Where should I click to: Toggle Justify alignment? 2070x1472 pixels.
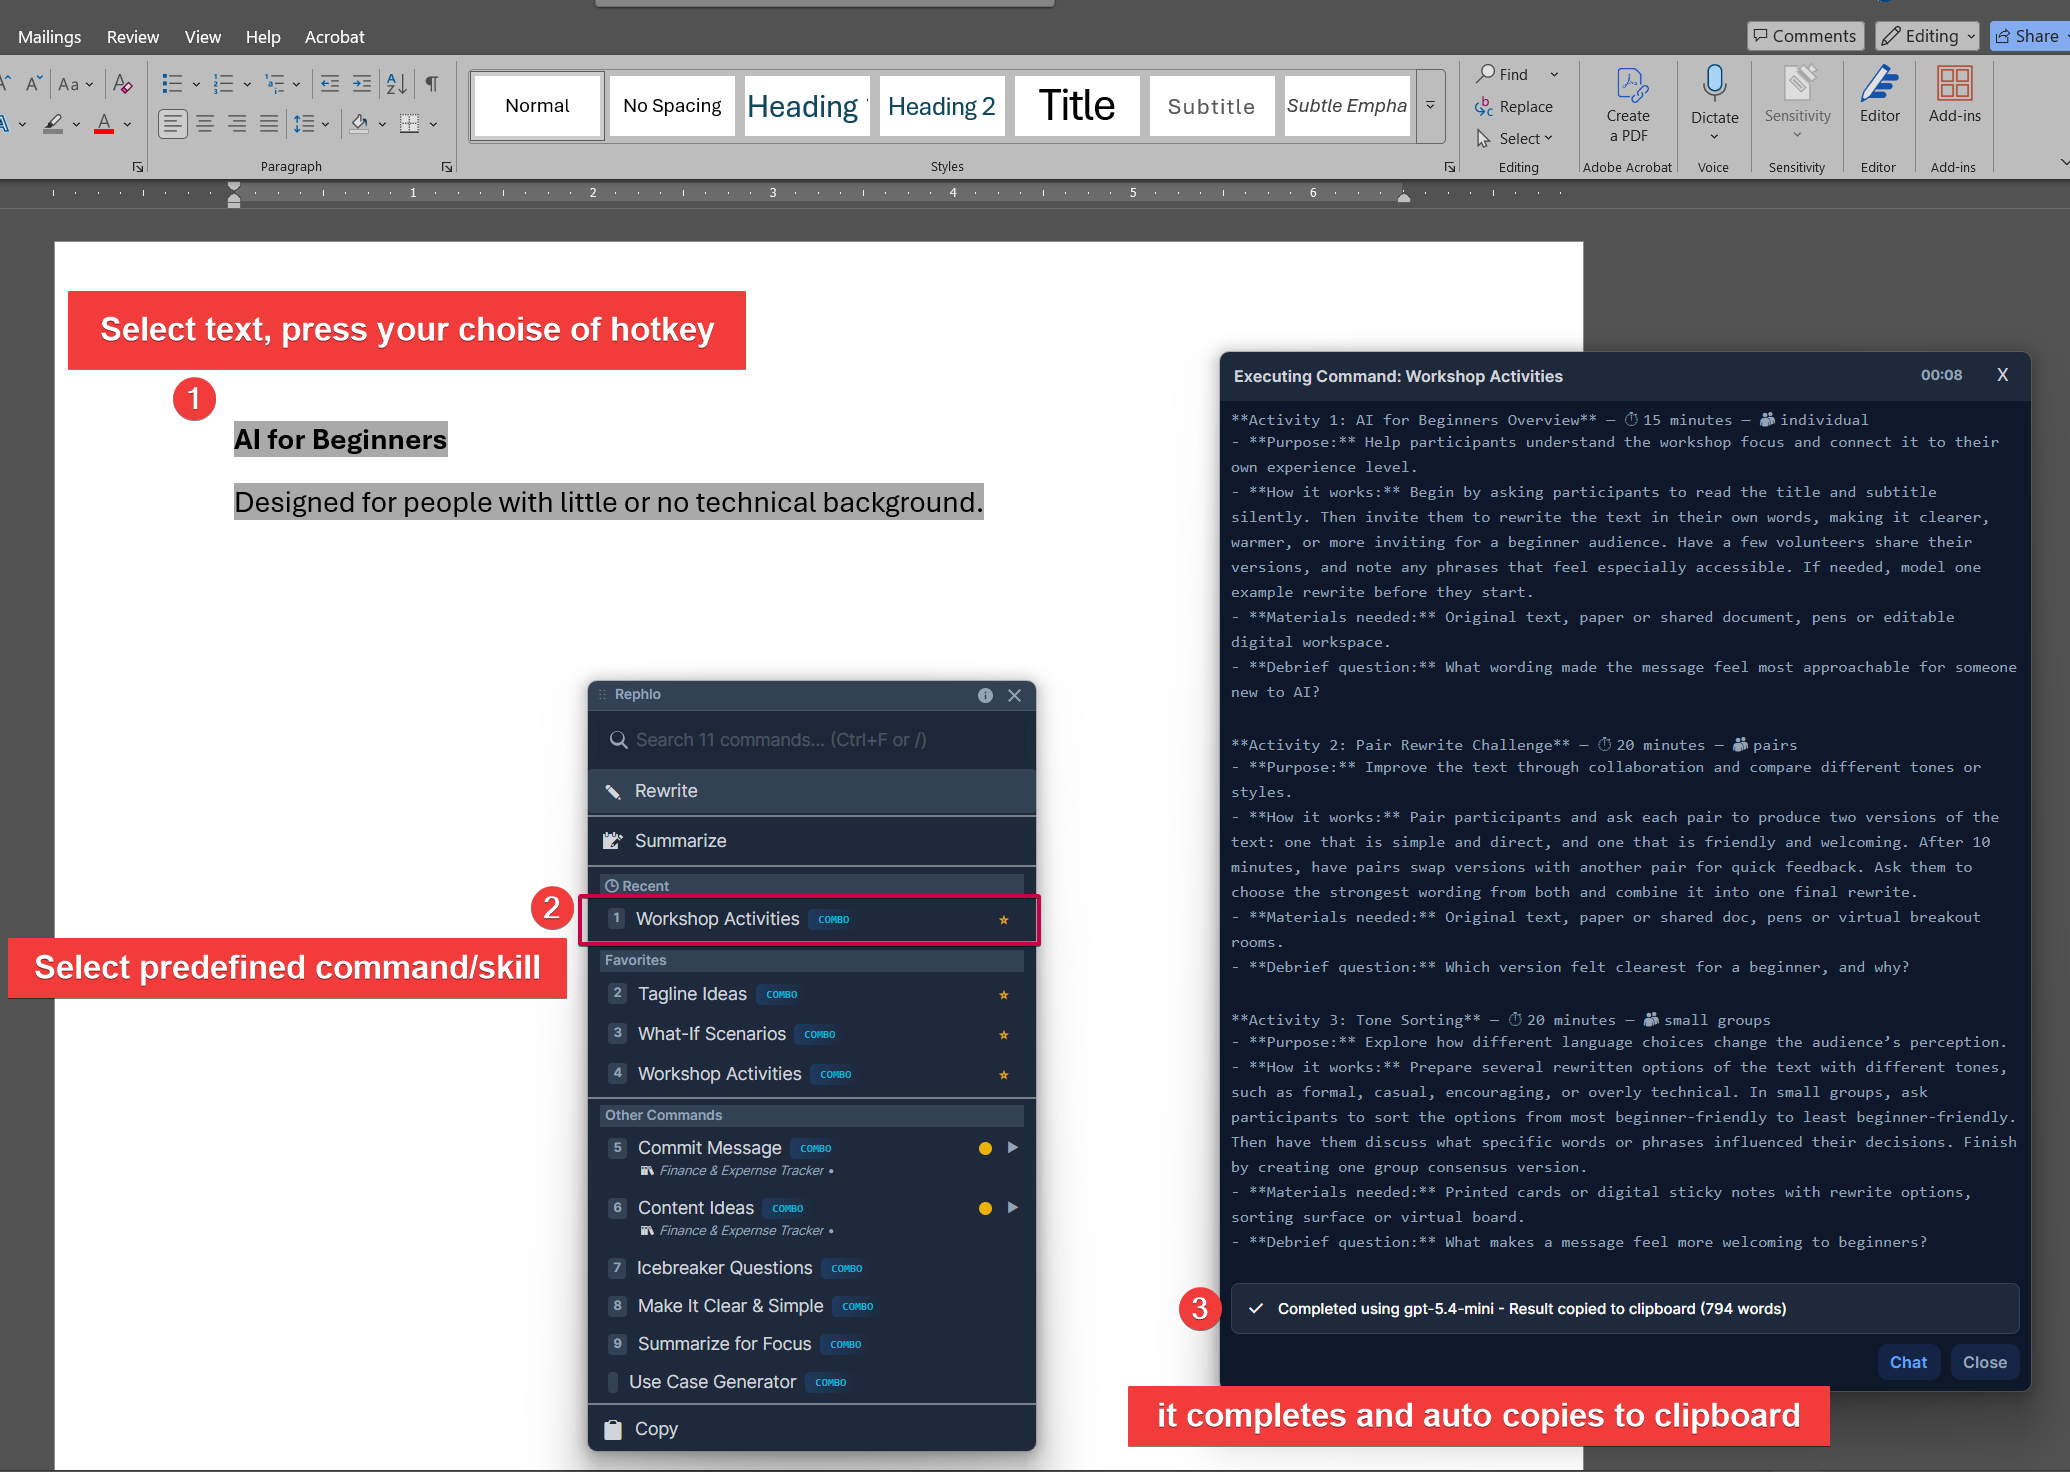click(269, 124)
